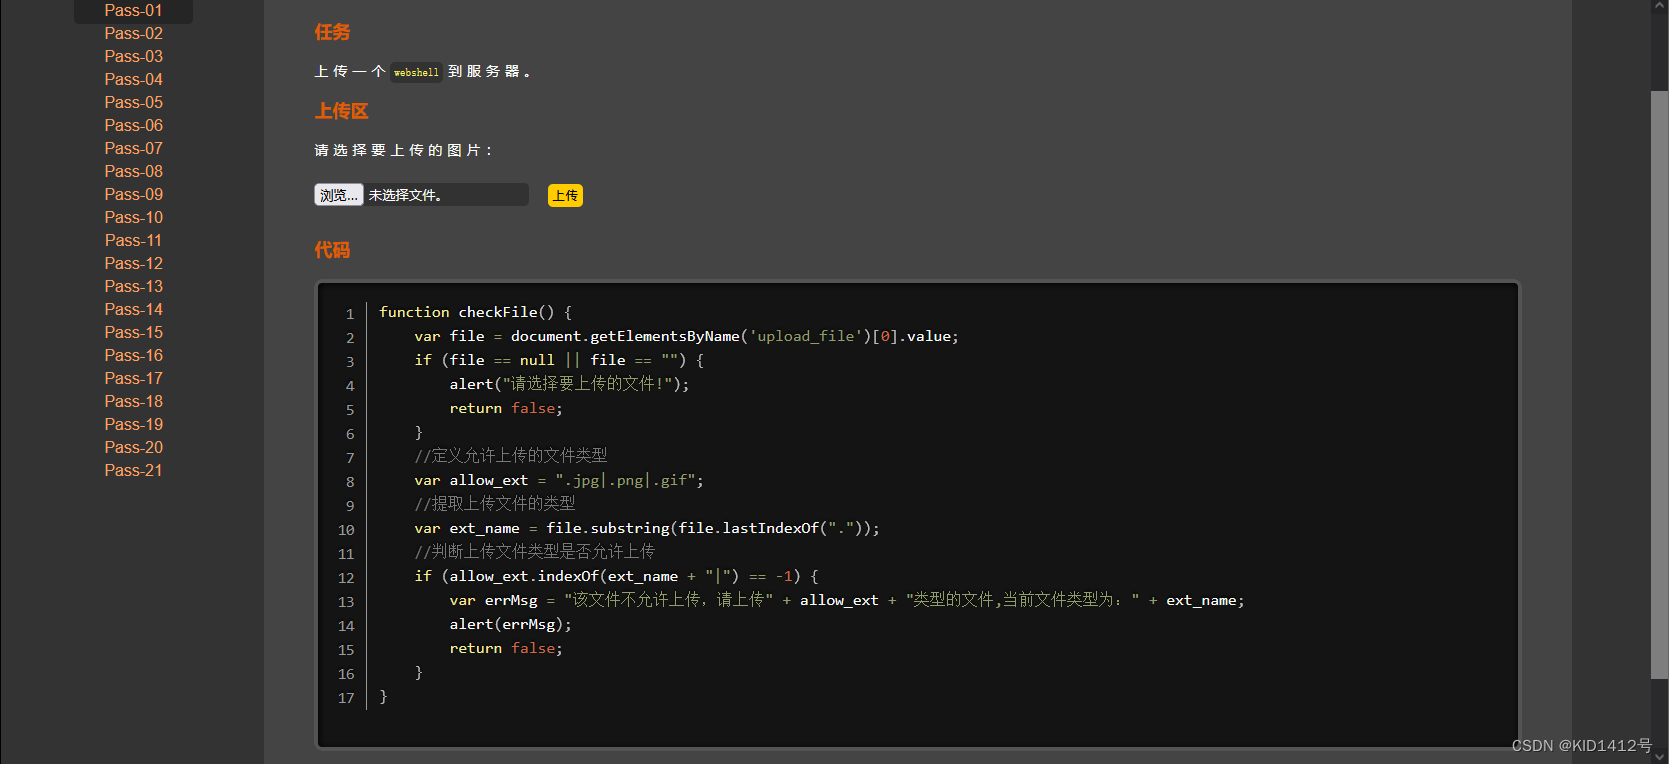Navigate to Pass-21 challenge

click(133, 470)
